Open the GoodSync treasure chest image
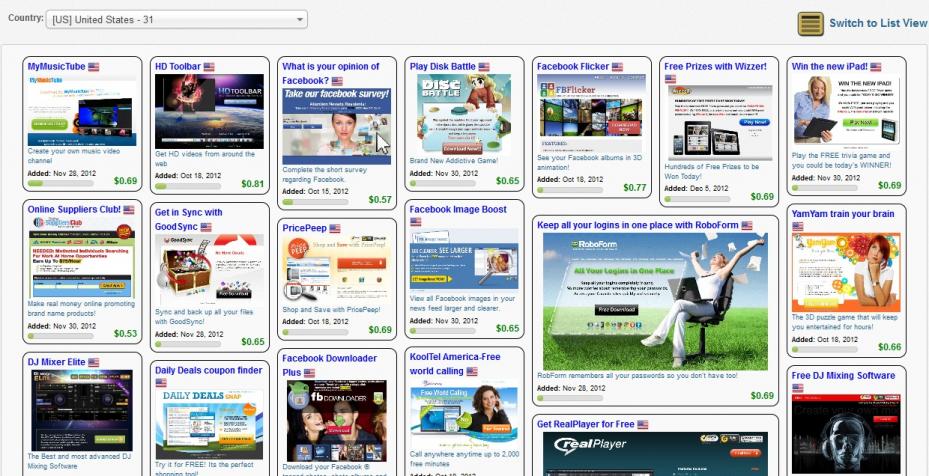Viewport: 929px width, 476px height. tap(209, 269)
